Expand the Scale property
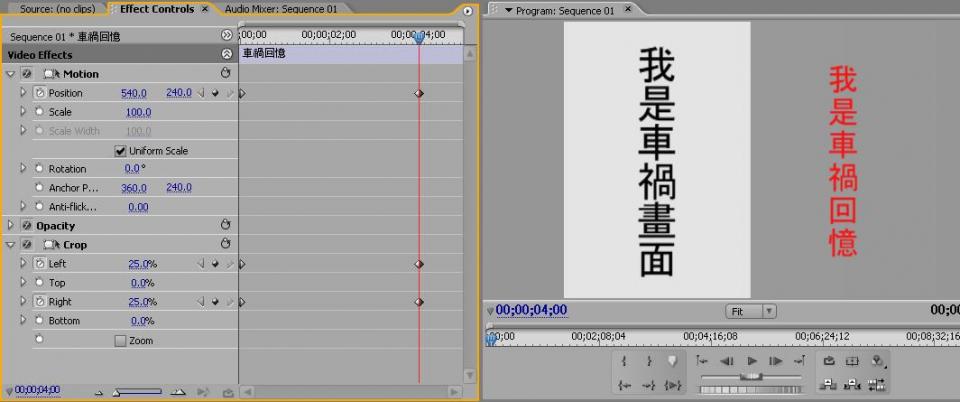The image size is (960, 402). click(24, 111)
